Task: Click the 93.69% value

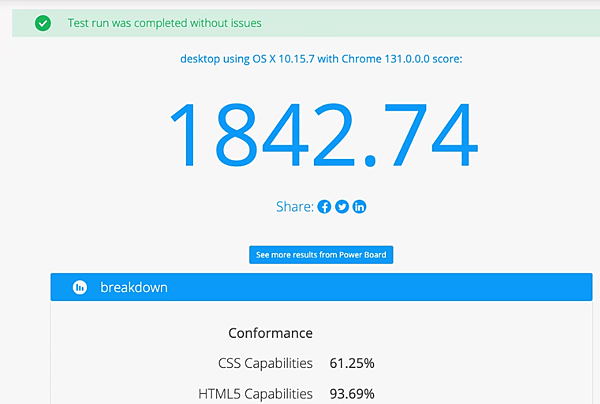Action: coord(352,394)
